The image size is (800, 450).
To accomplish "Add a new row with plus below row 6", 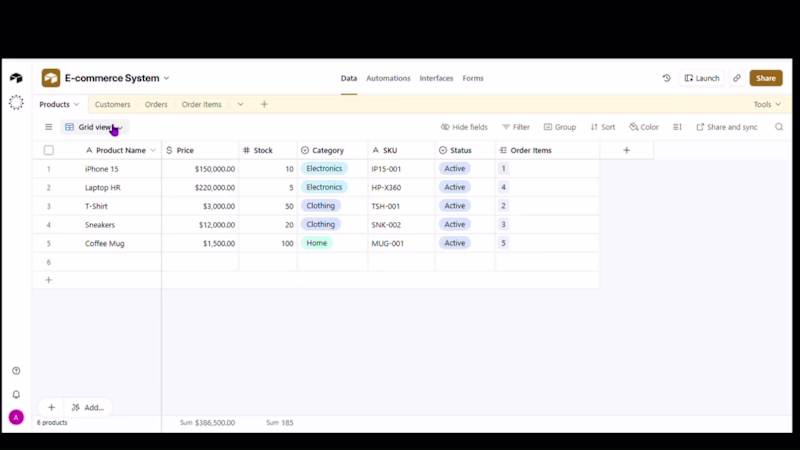I will click(x=48, y=280).
